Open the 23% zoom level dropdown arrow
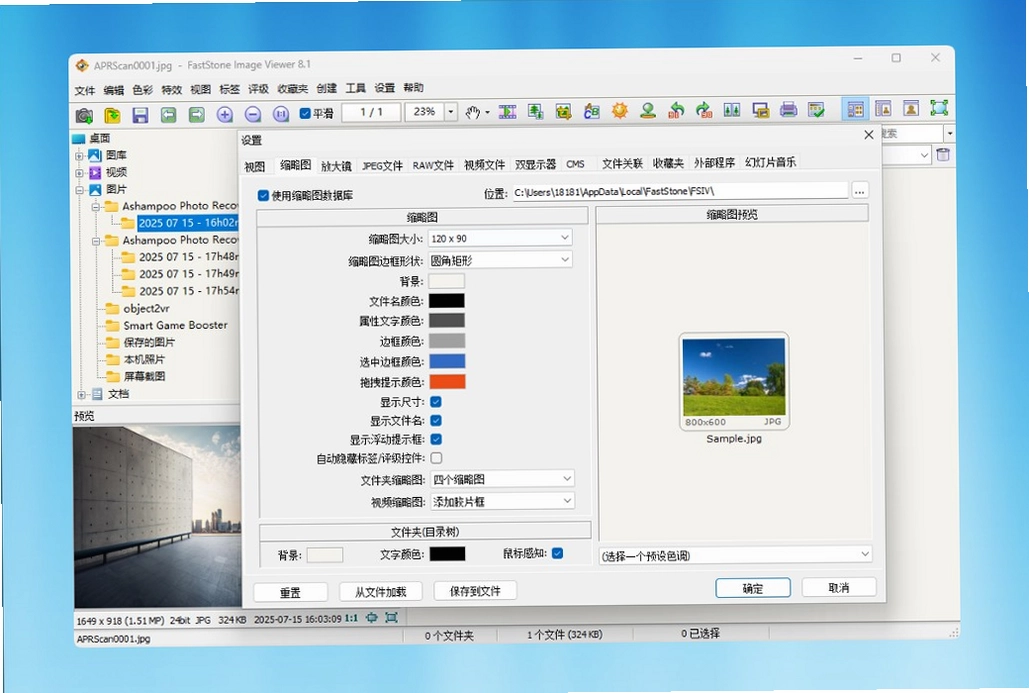 pyautogui.click(x=450, y=112)
